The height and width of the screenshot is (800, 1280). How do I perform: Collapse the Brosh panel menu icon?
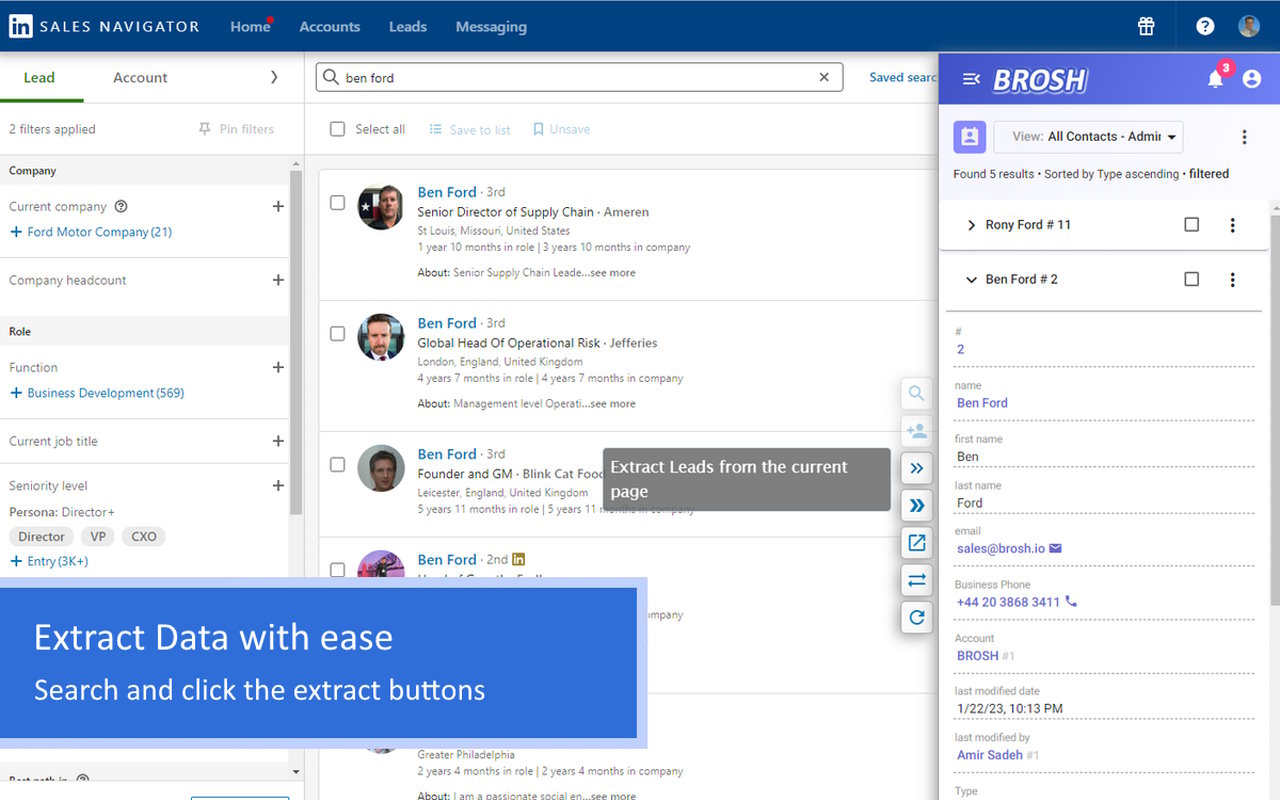pos(970,79)
